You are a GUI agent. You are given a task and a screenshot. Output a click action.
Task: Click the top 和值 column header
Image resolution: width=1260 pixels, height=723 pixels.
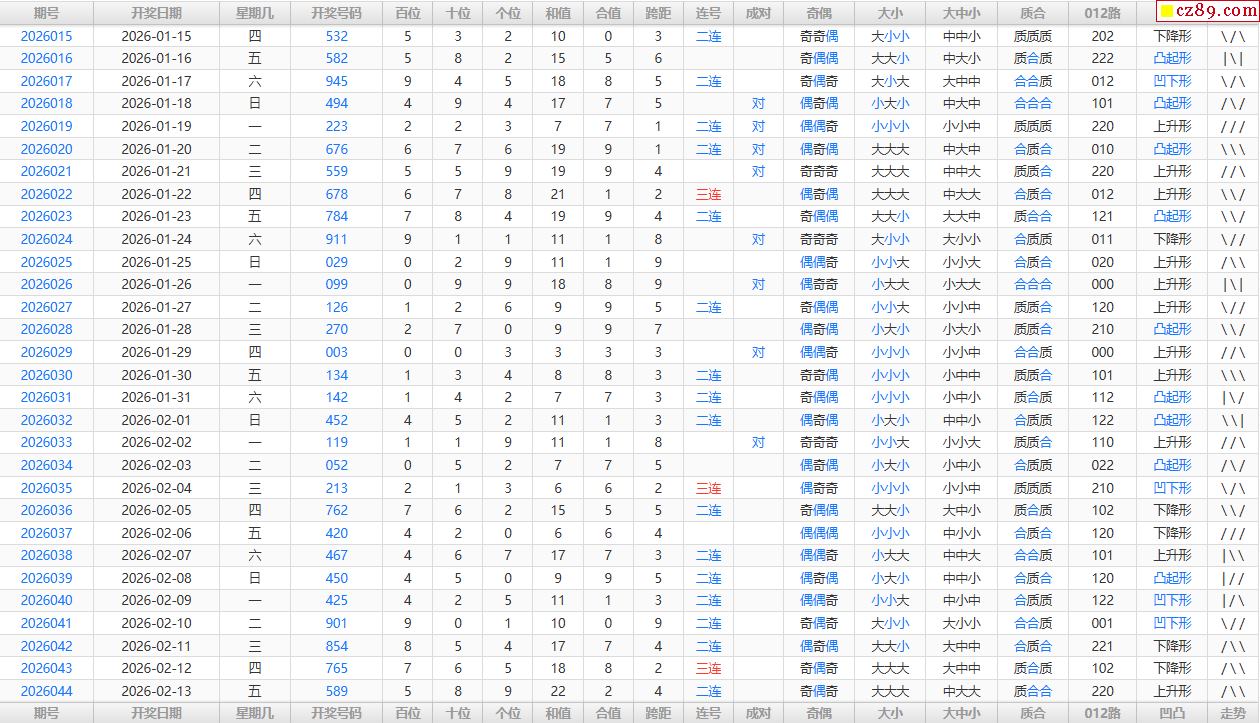(x=558, y=13)
